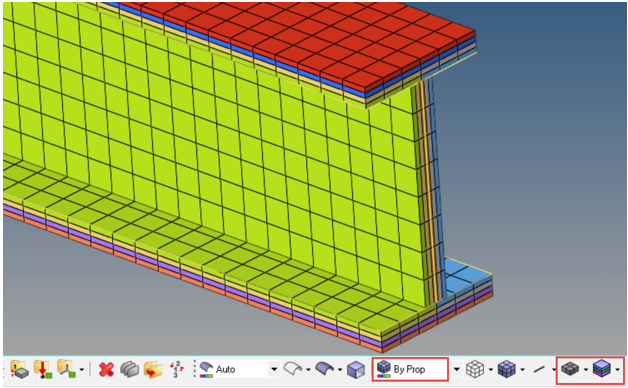Expand the 2D element representation arrow
The height and width of the screenshot is (388, 628).
586,369
